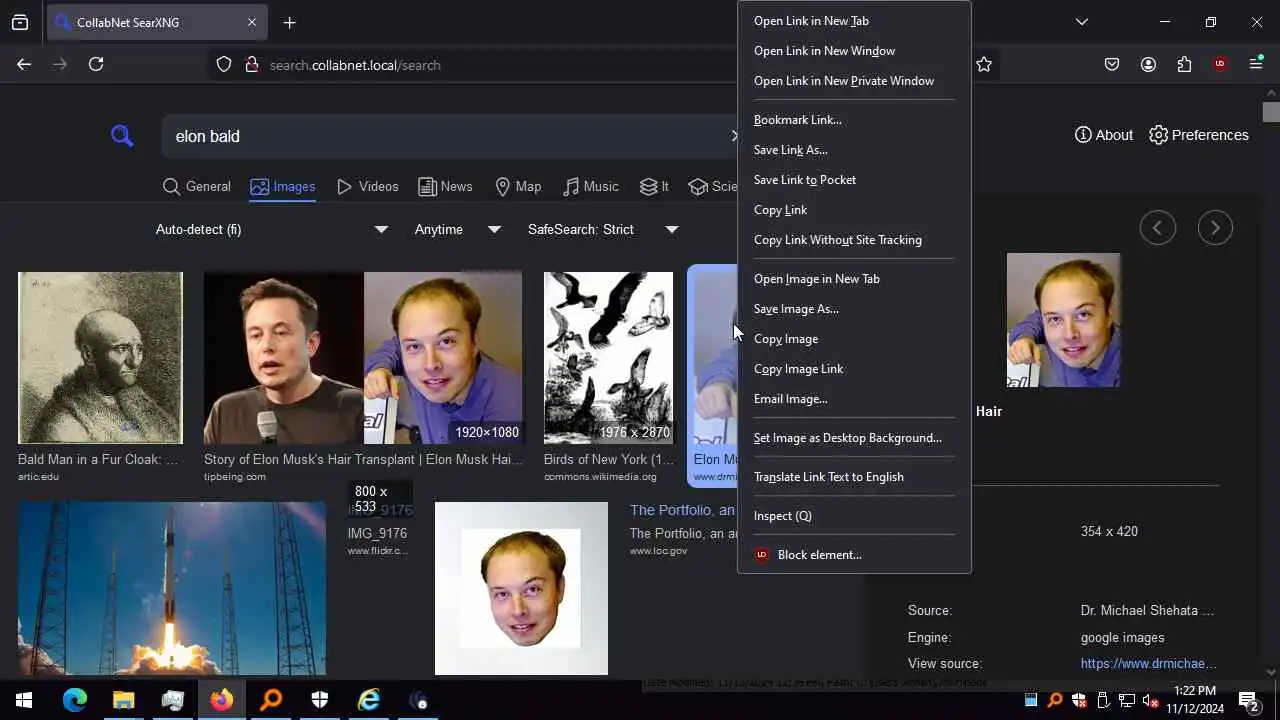Bookmark this page with the star icon
Image resolution: width=1280 pixels, height=720 pixels.
click(x=984, y=64)
